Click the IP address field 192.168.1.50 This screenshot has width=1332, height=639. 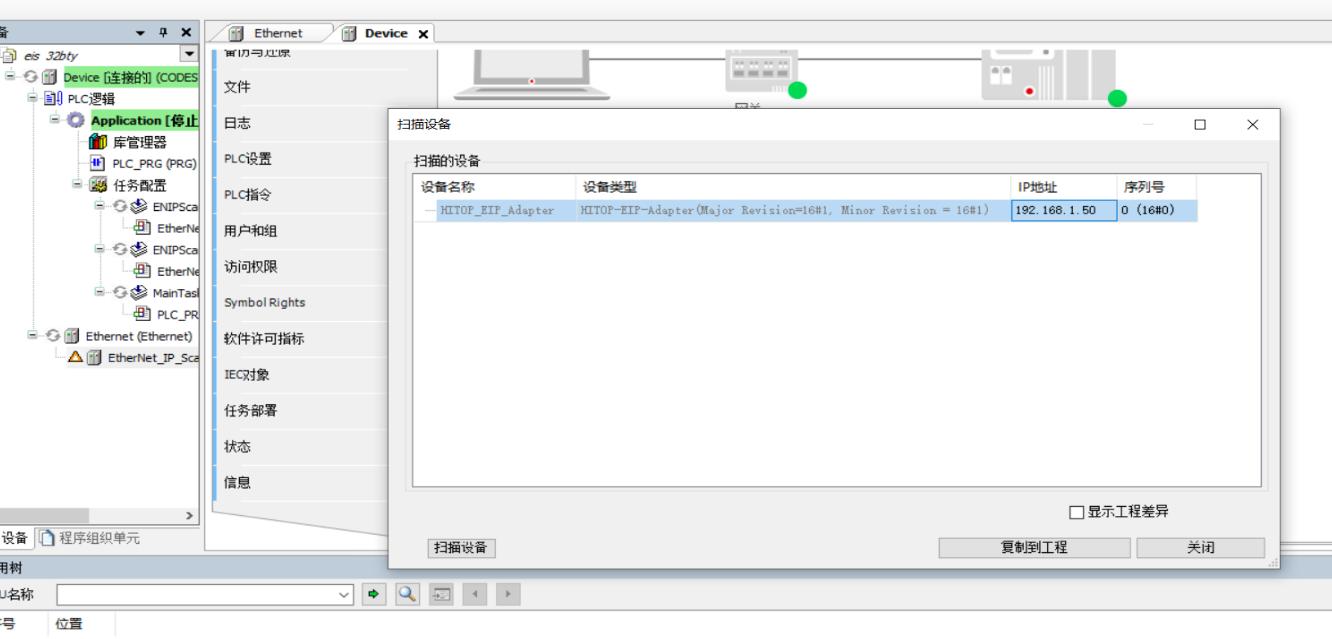coord(1064,210)
